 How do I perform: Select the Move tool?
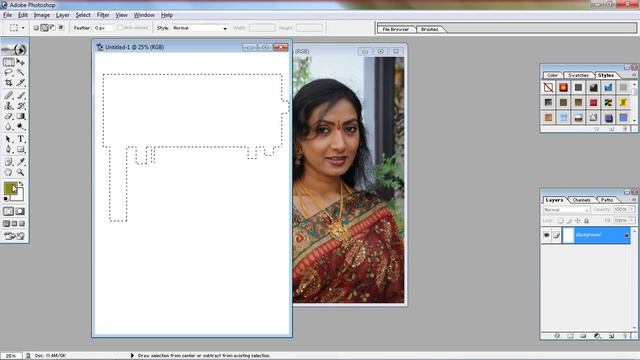pos(21,62)
